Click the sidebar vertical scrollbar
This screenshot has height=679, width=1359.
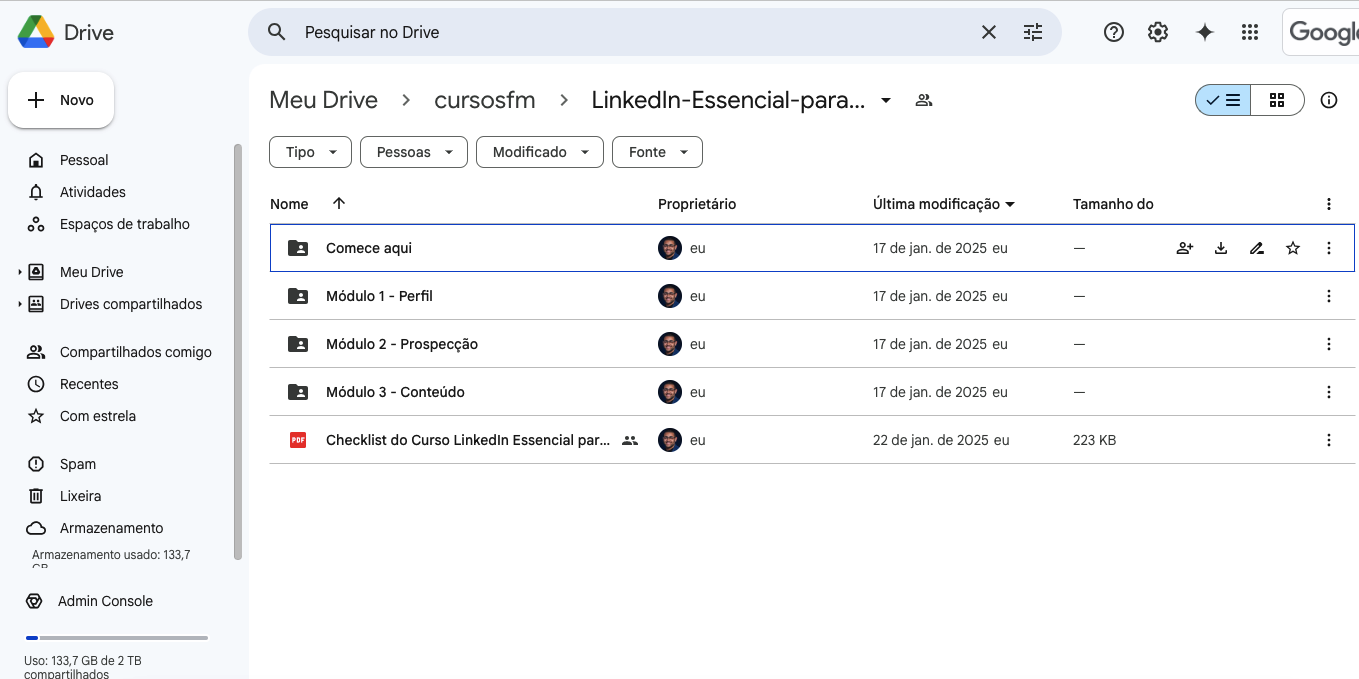pos(237,352)
